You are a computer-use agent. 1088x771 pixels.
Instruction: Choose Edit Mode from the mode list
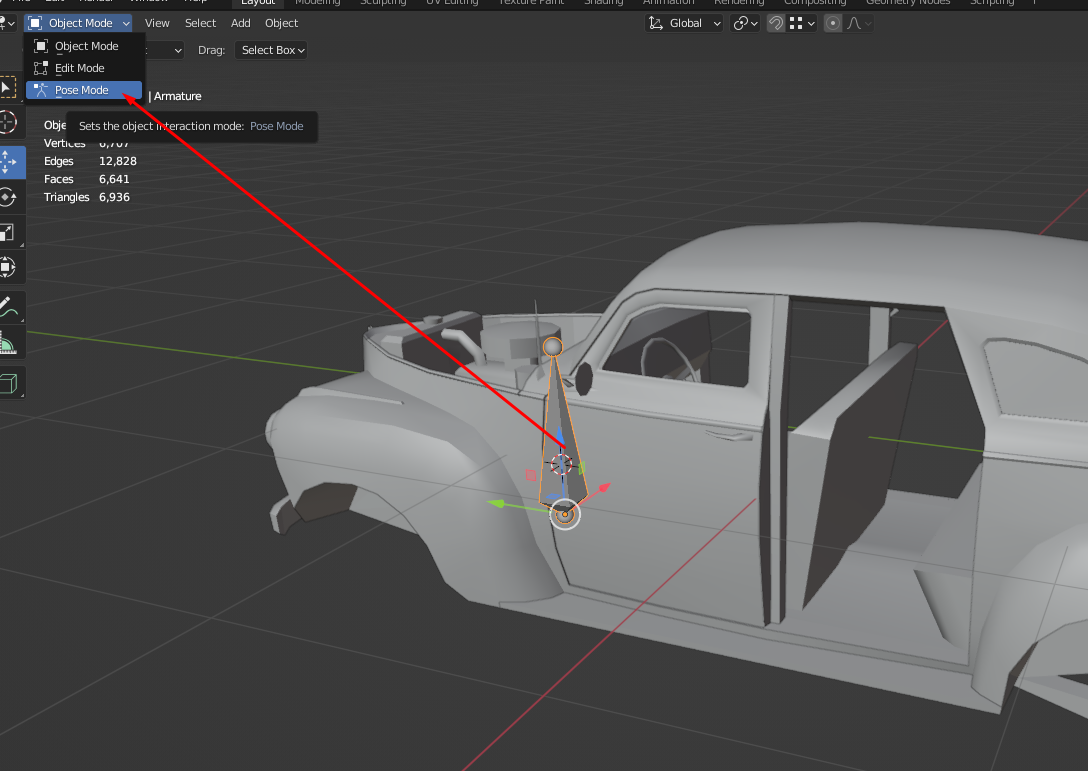click(x=79, y=68)
